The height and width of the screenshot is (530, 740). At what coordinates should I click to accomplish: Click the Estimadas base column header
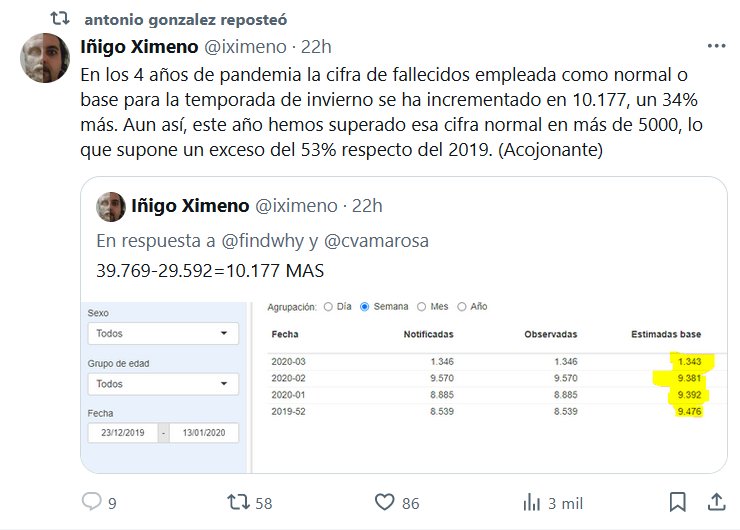click(x=666, y=333)
